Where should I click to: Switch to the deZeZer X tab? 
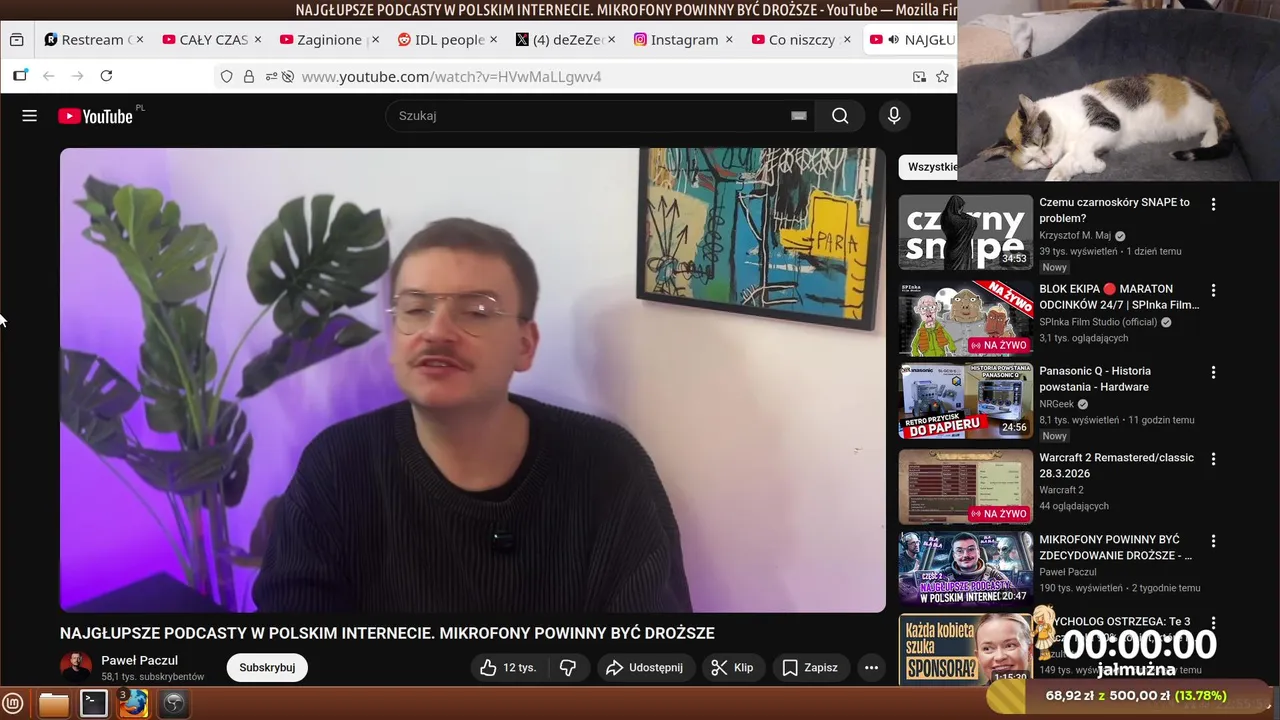tap(566, 40)
